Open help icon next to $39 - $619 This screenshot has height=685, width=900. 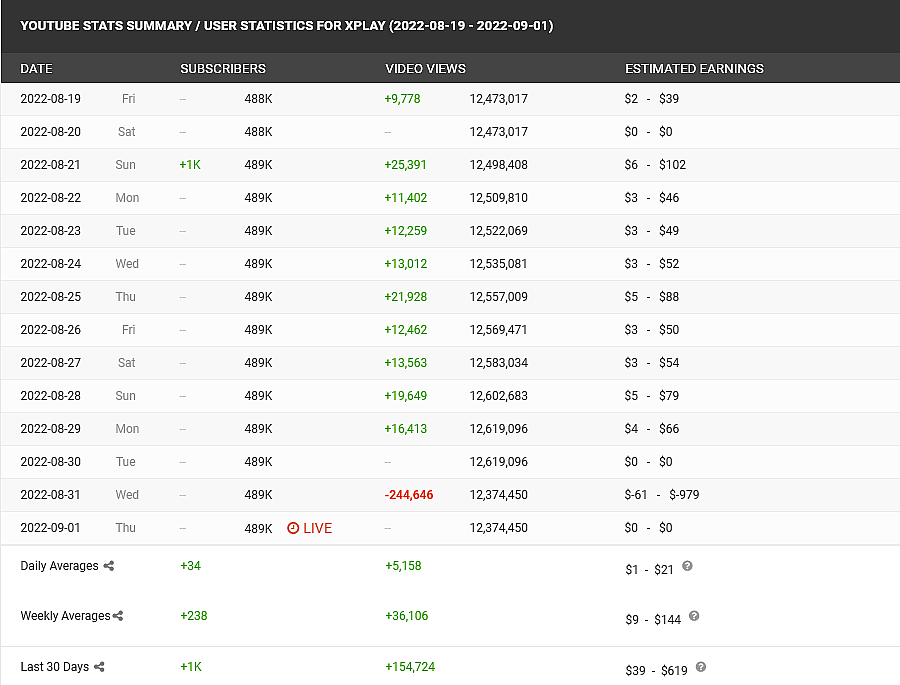click(x=701, y=667)
